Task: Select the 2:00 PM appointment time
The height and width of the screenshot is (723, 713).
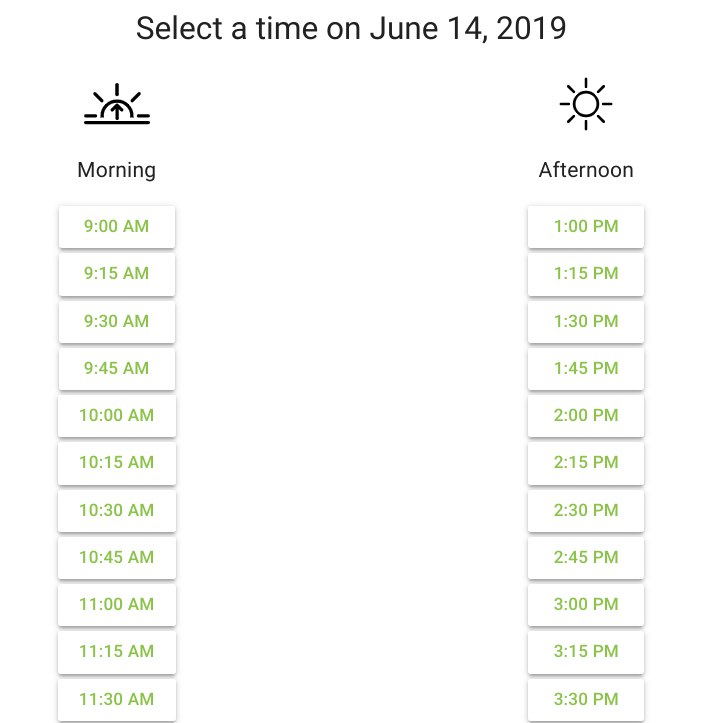Action: pos(586,415)
